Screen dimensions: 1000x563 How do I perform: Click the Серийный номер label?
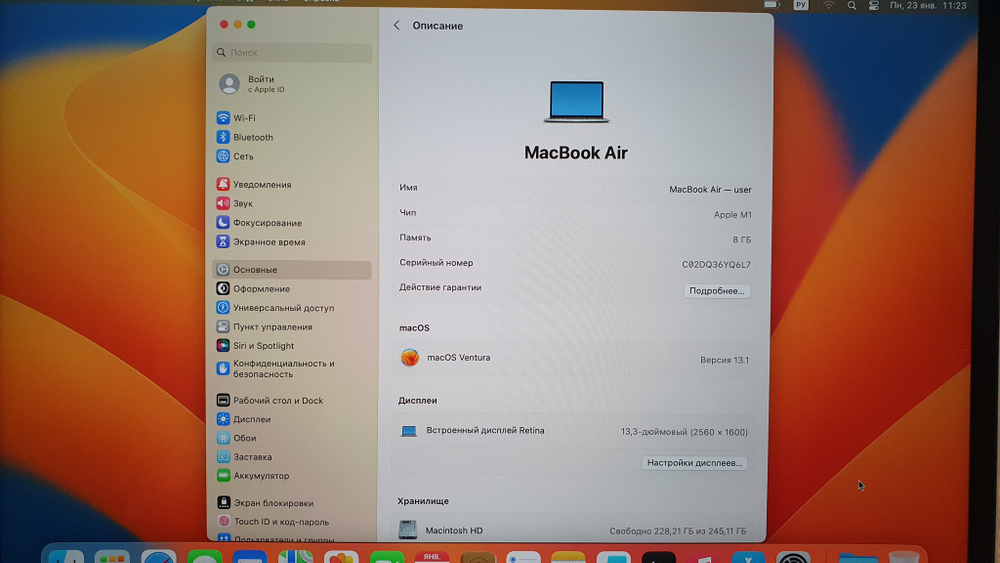click(x=436, y=263)
